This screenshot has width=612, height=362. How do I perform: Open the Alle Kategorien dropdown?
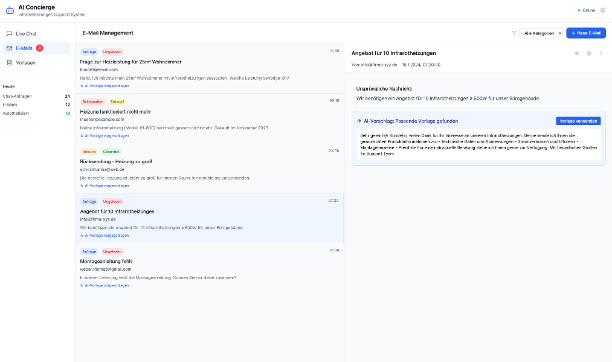(541, 33)
